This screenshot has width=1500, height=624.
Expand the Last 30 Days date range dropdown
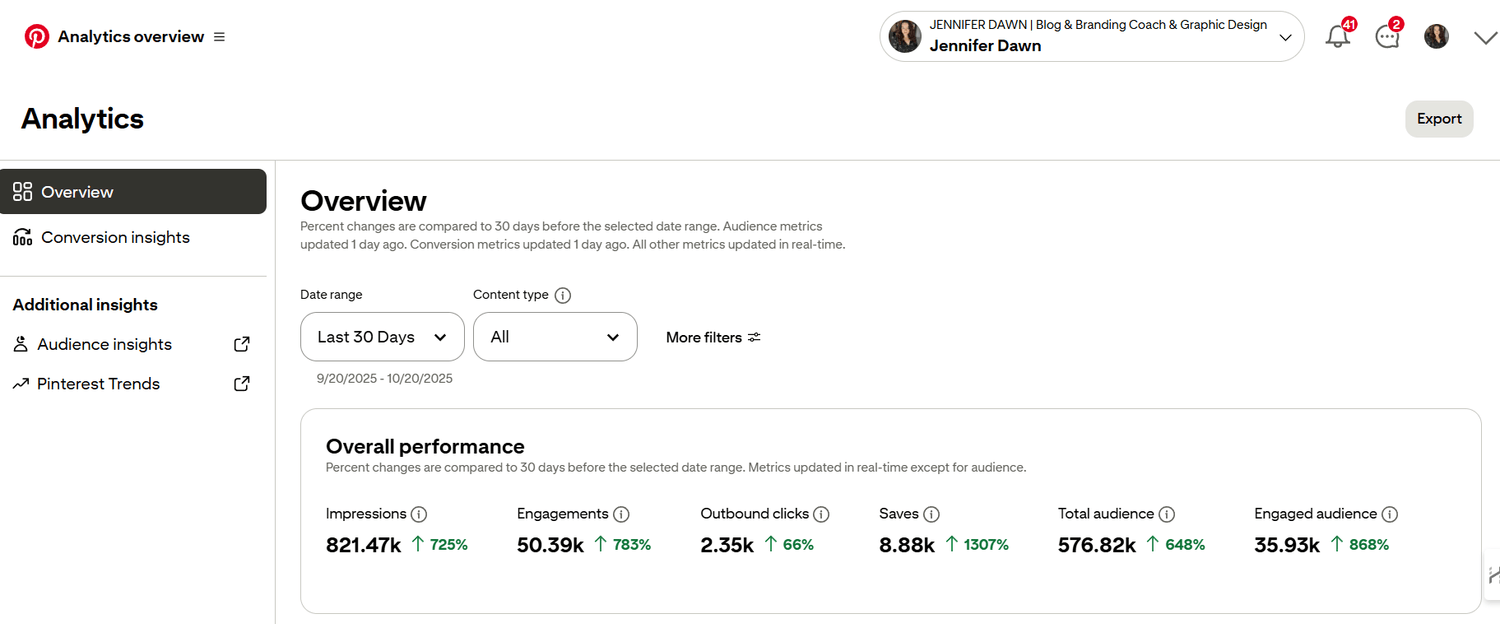[382, 337]
